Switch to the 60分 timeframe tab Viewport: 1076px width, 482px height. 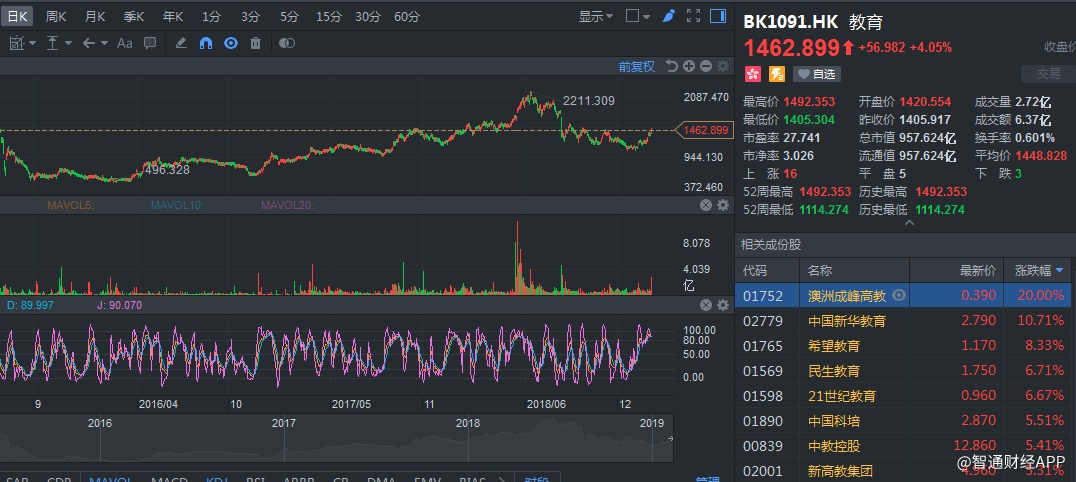407,16
